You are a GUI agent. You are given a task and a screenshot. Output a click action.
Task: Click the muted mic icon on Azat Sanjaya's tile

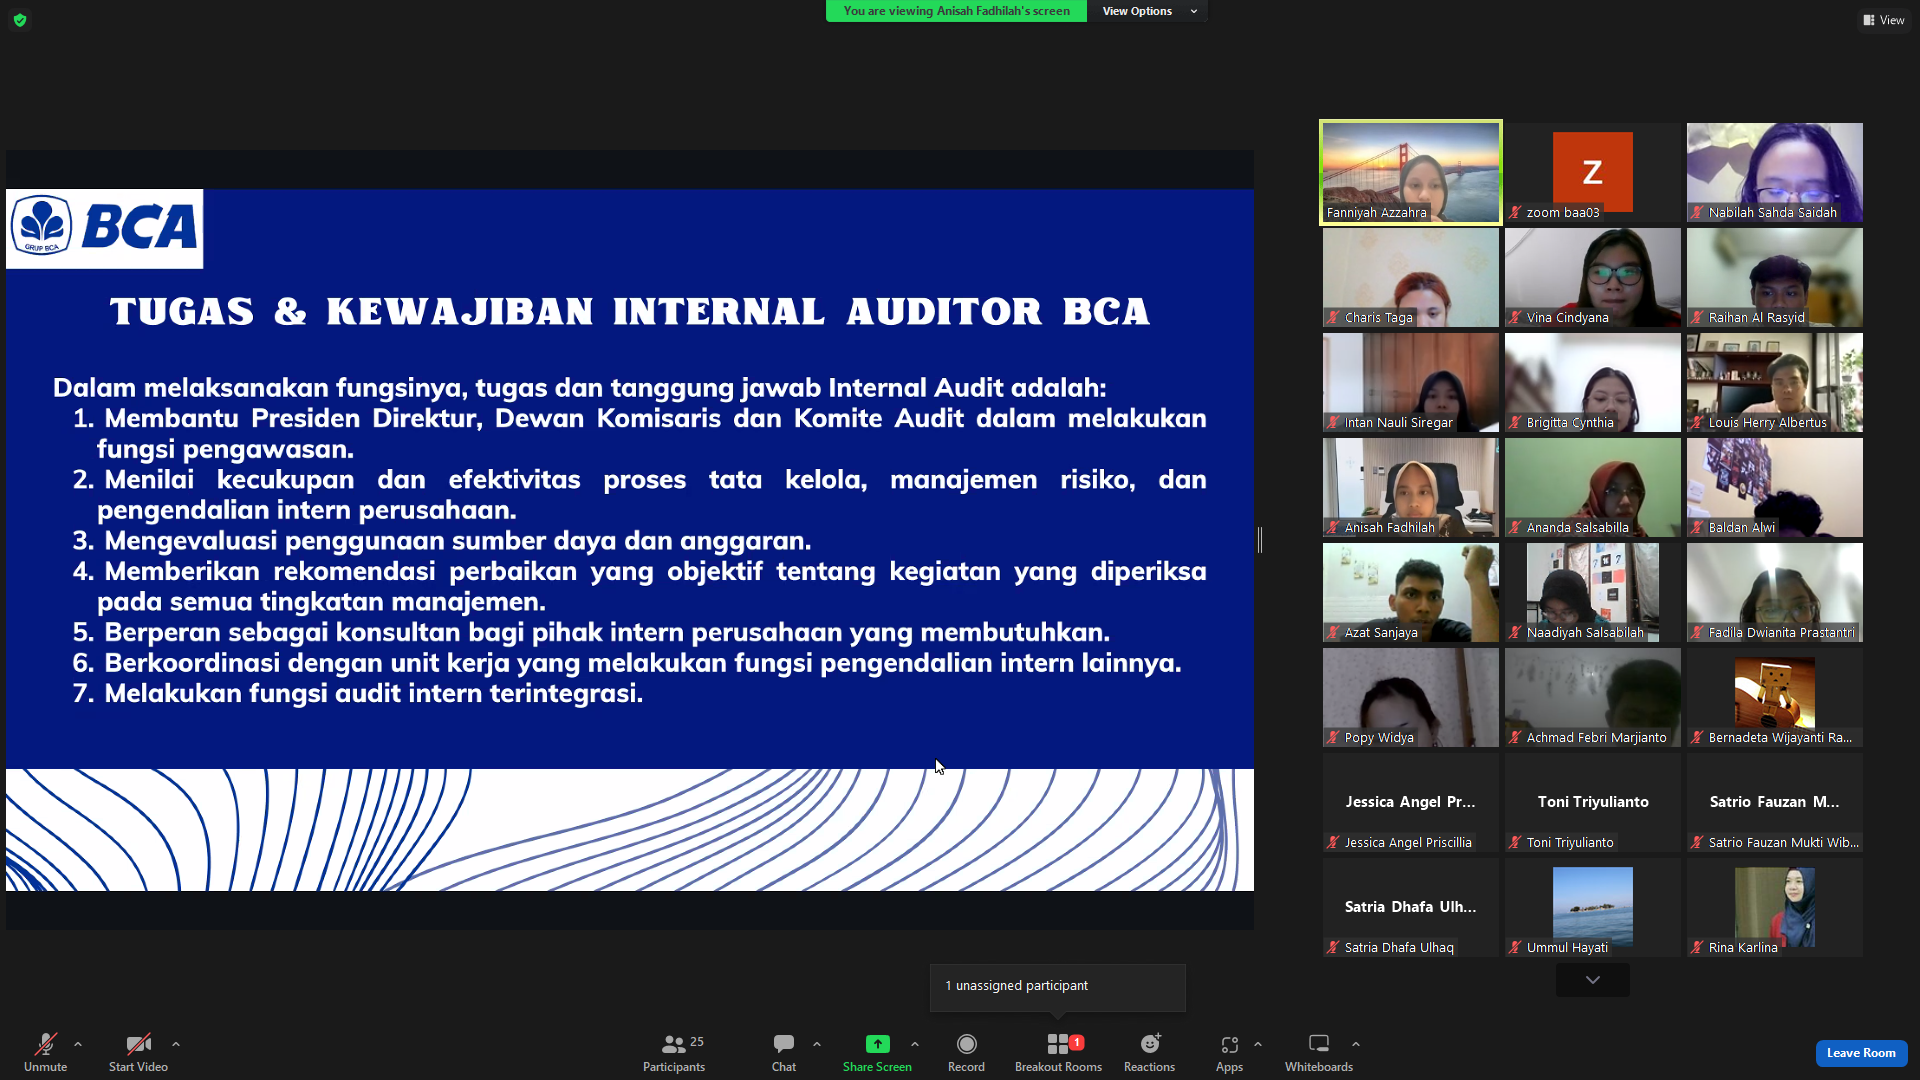click(1334, 633)
